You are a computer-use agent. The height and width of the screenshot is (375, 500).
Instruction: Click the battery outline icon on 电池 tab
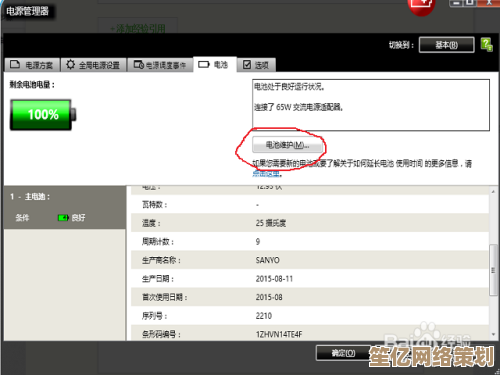click(x=204, y=64)
